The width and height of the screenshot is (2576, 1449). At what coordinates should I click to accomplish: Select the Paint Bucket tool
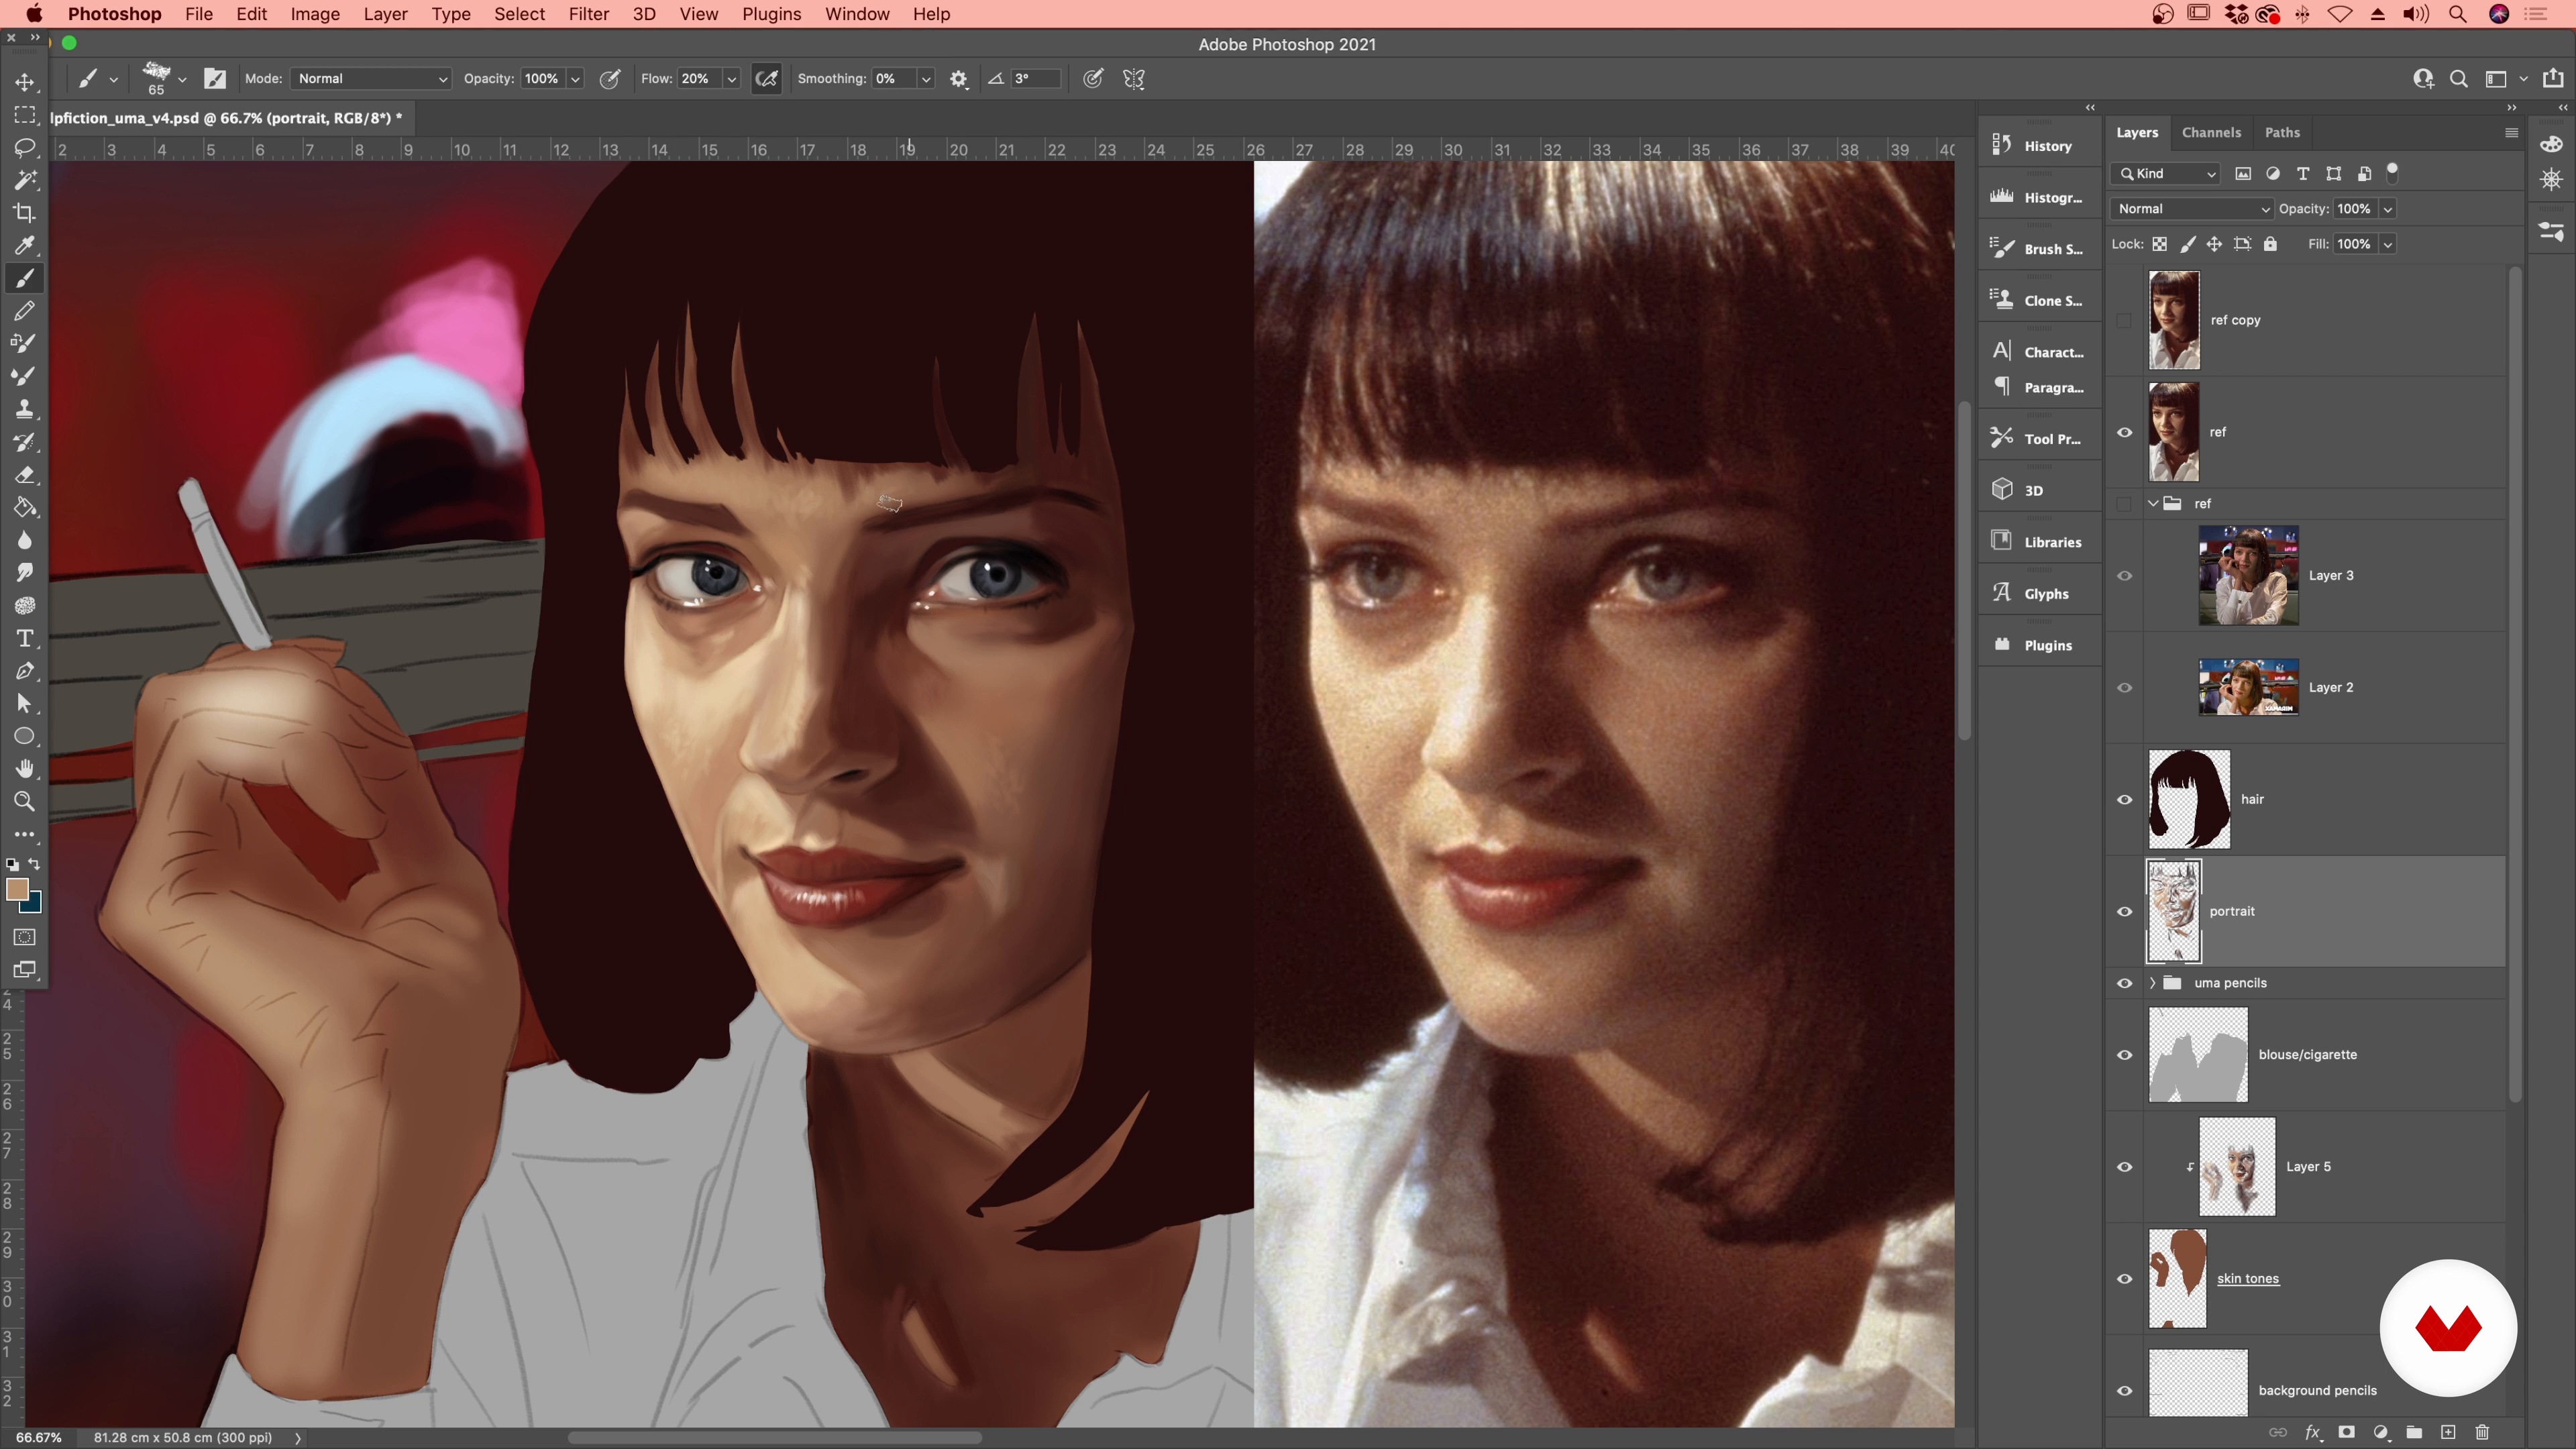(25, 508)
